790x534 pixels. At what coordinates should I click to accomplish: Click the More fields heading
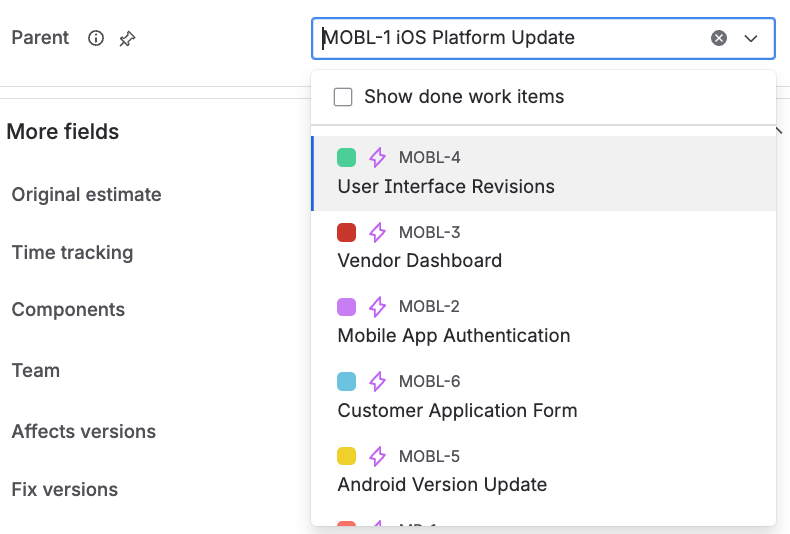coord(62,131)
